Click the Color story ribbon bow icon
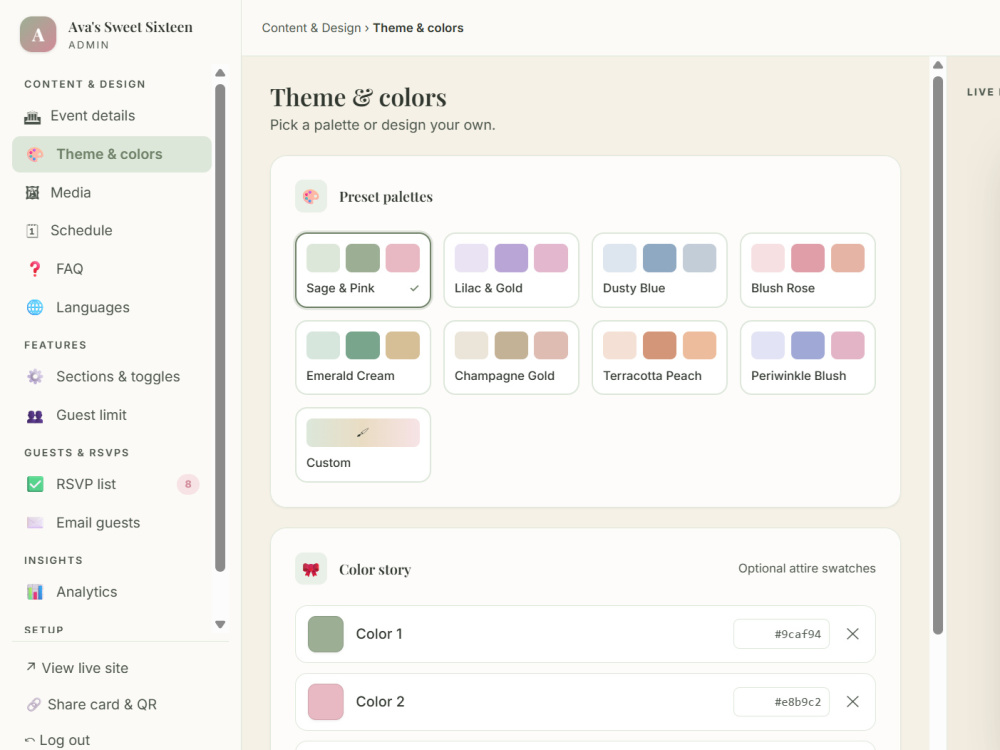Image resolution: width=1000 pixels, height=750 pixels. click(x=311, y=569)
